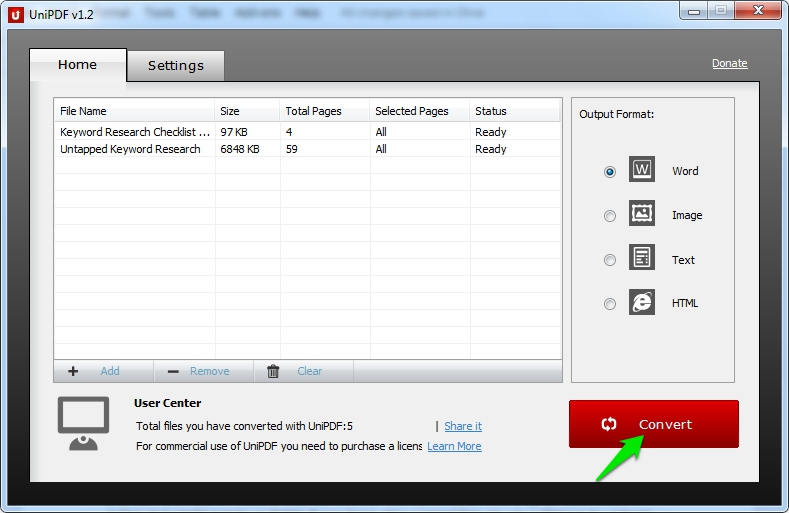This screenshot has height=513, width=789.
Task: Sort by the File Name column header
Action: (134, 111)
